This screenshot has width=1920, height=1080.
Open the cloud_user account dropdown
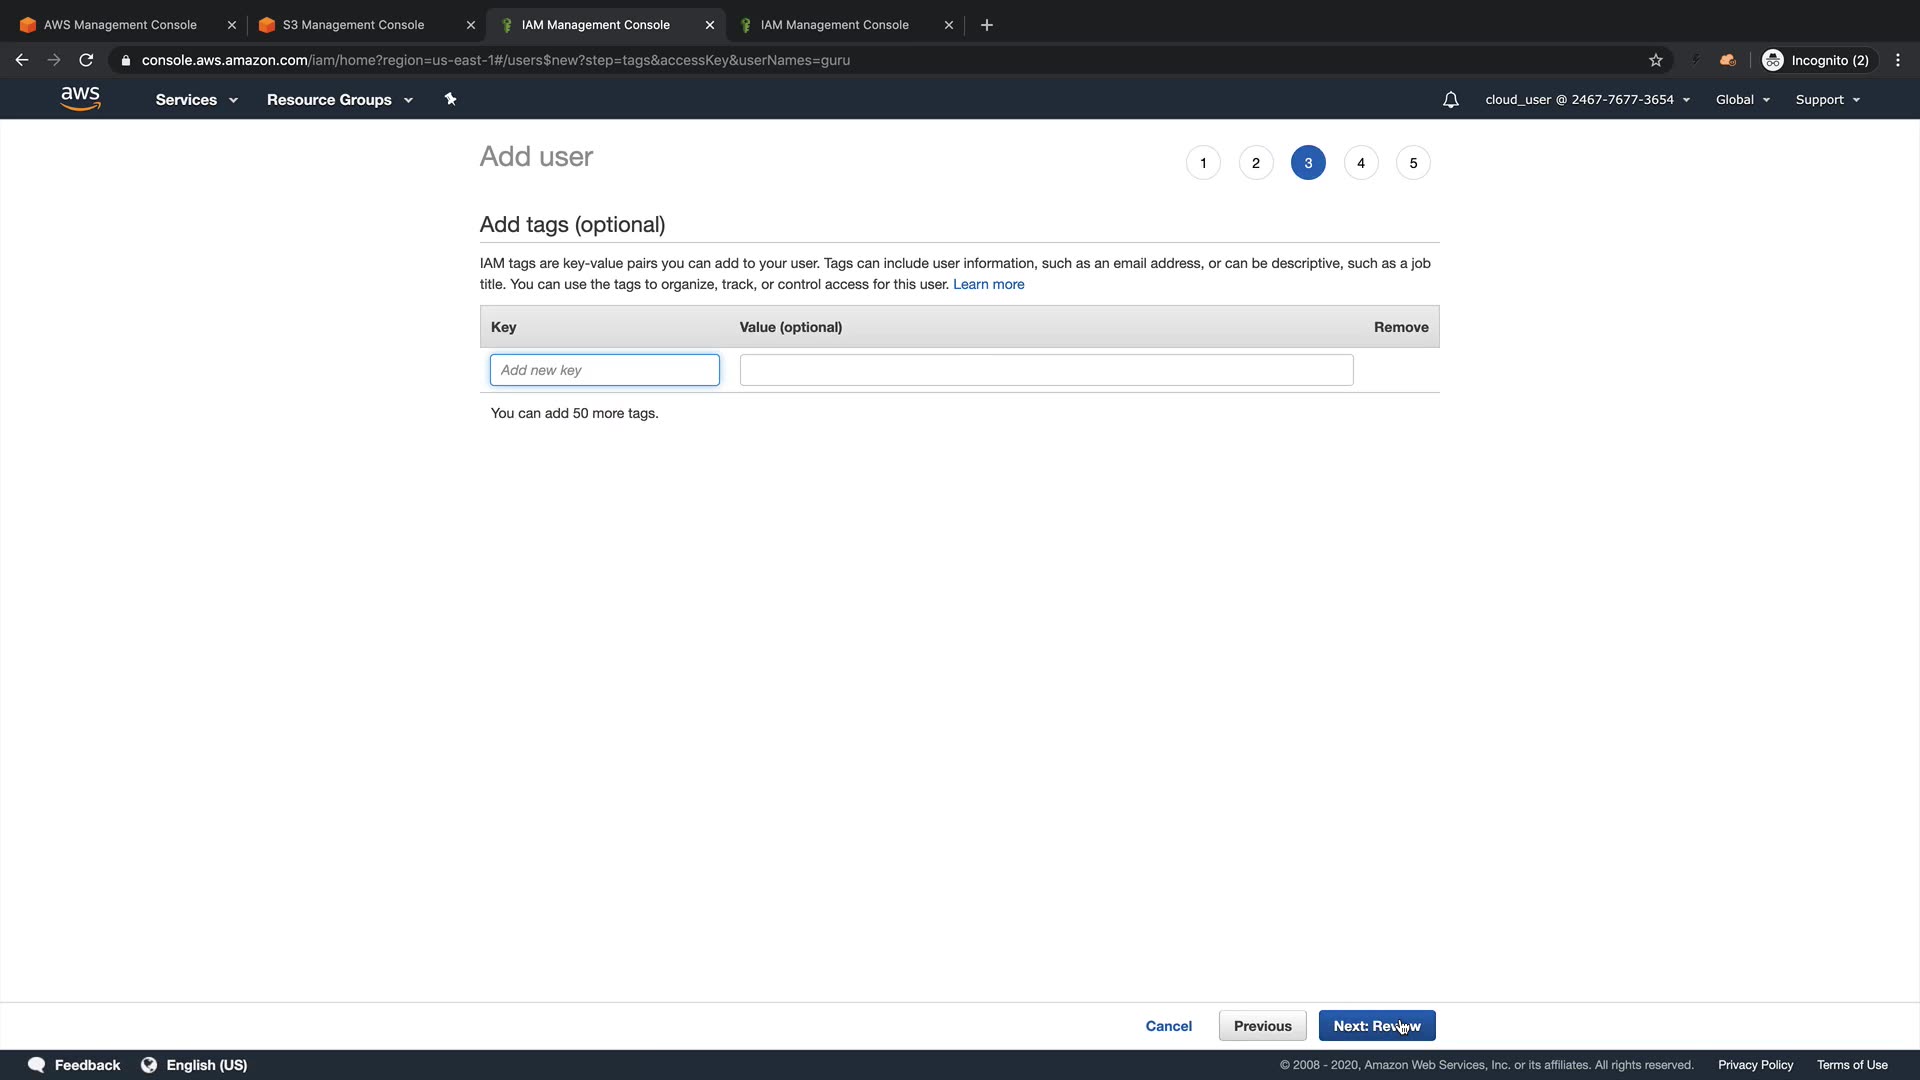click(1587, 100)
